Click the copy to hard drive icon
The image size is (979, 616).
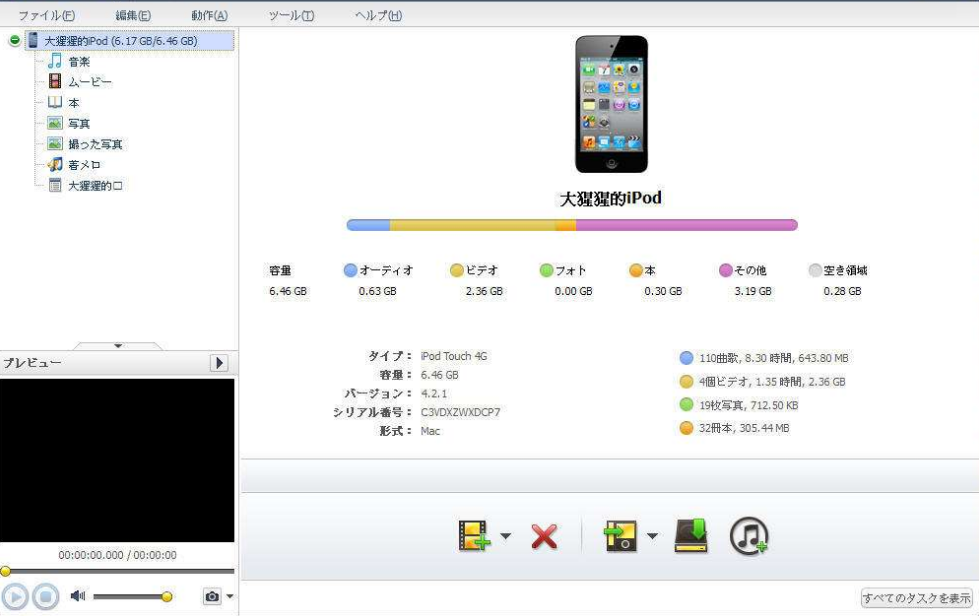[x=691, y=535]
